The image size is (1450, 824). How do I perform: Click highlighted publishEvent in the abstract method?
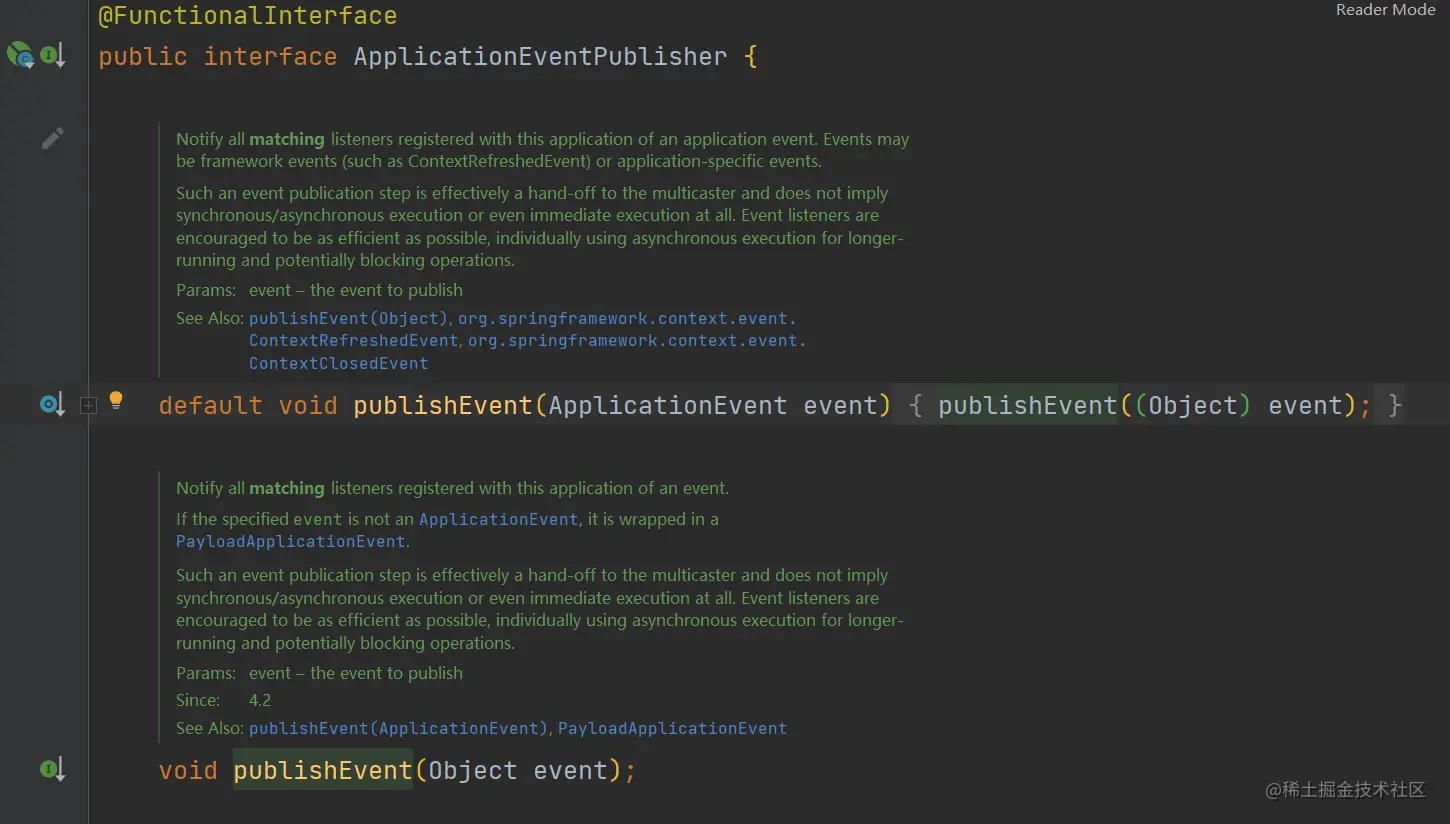click(x=323, y=770)
